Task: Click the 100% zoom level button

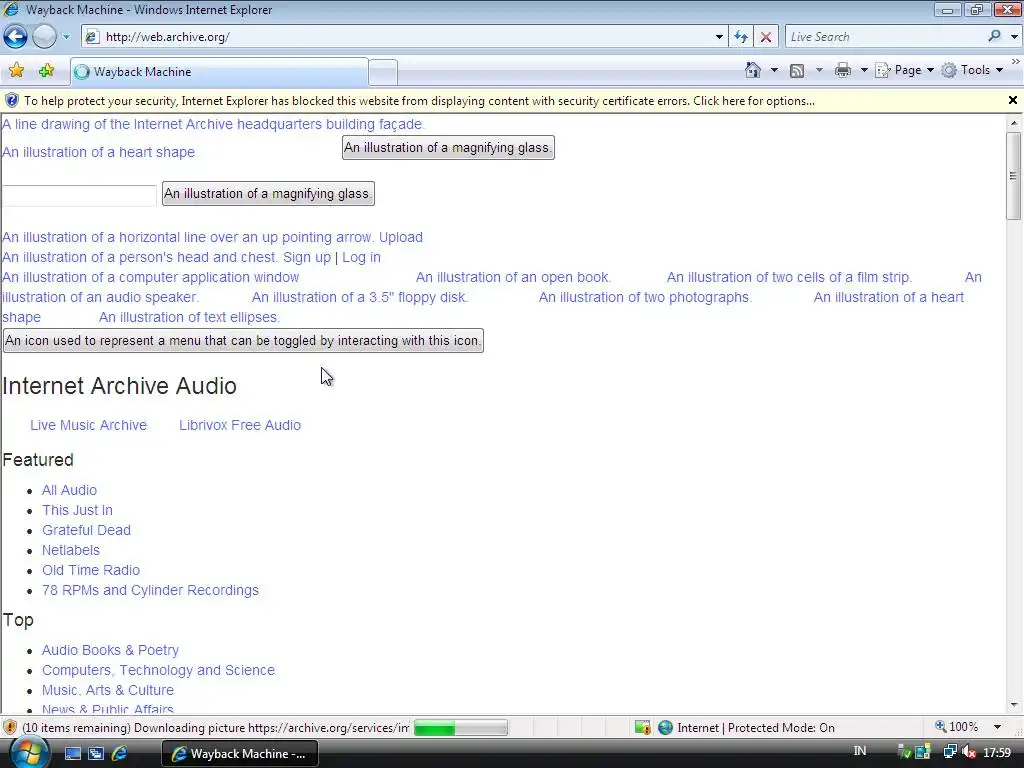Action: point(957,727)
